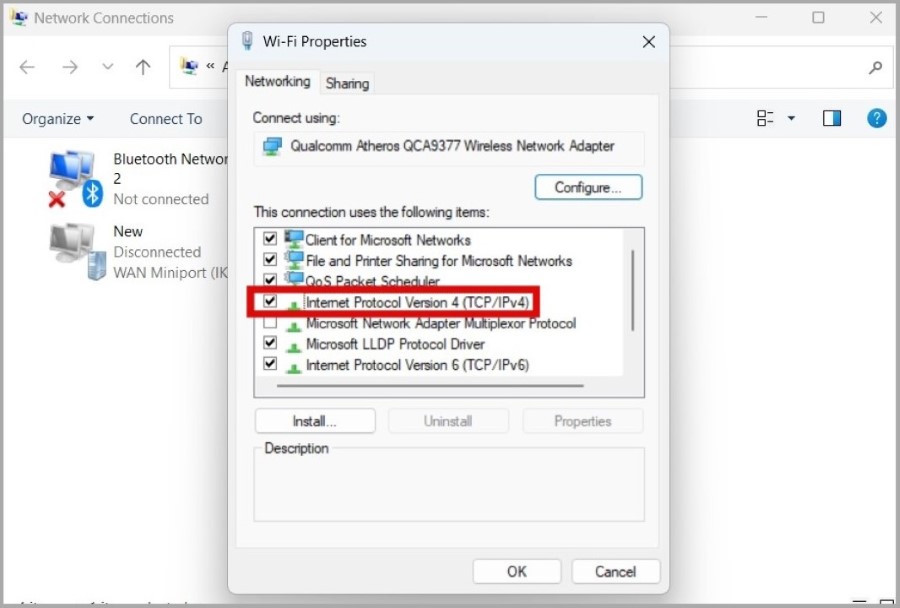Open the Organize menu in Network Connections

pyautogui.click(x=57, y=119)
